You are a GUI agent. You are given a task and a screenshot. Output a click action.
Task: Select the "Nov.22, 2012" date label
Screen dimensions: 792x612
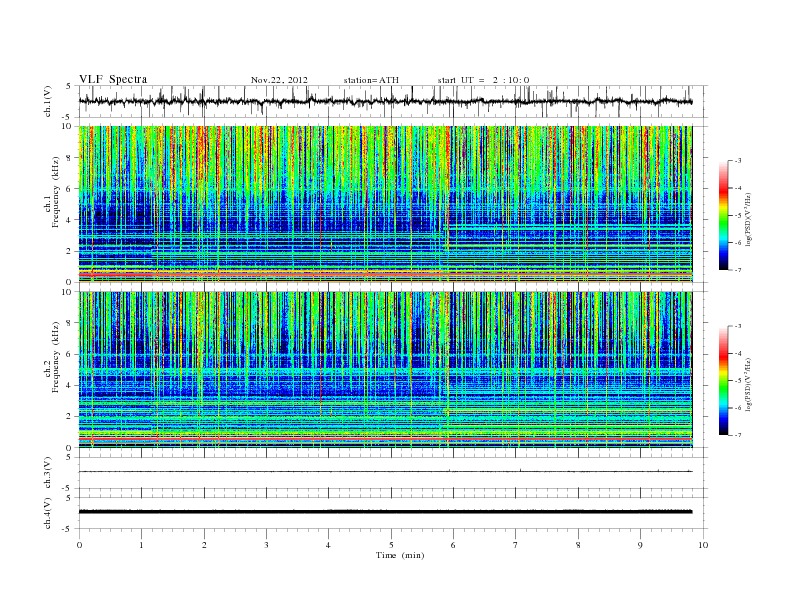(279, 80)
